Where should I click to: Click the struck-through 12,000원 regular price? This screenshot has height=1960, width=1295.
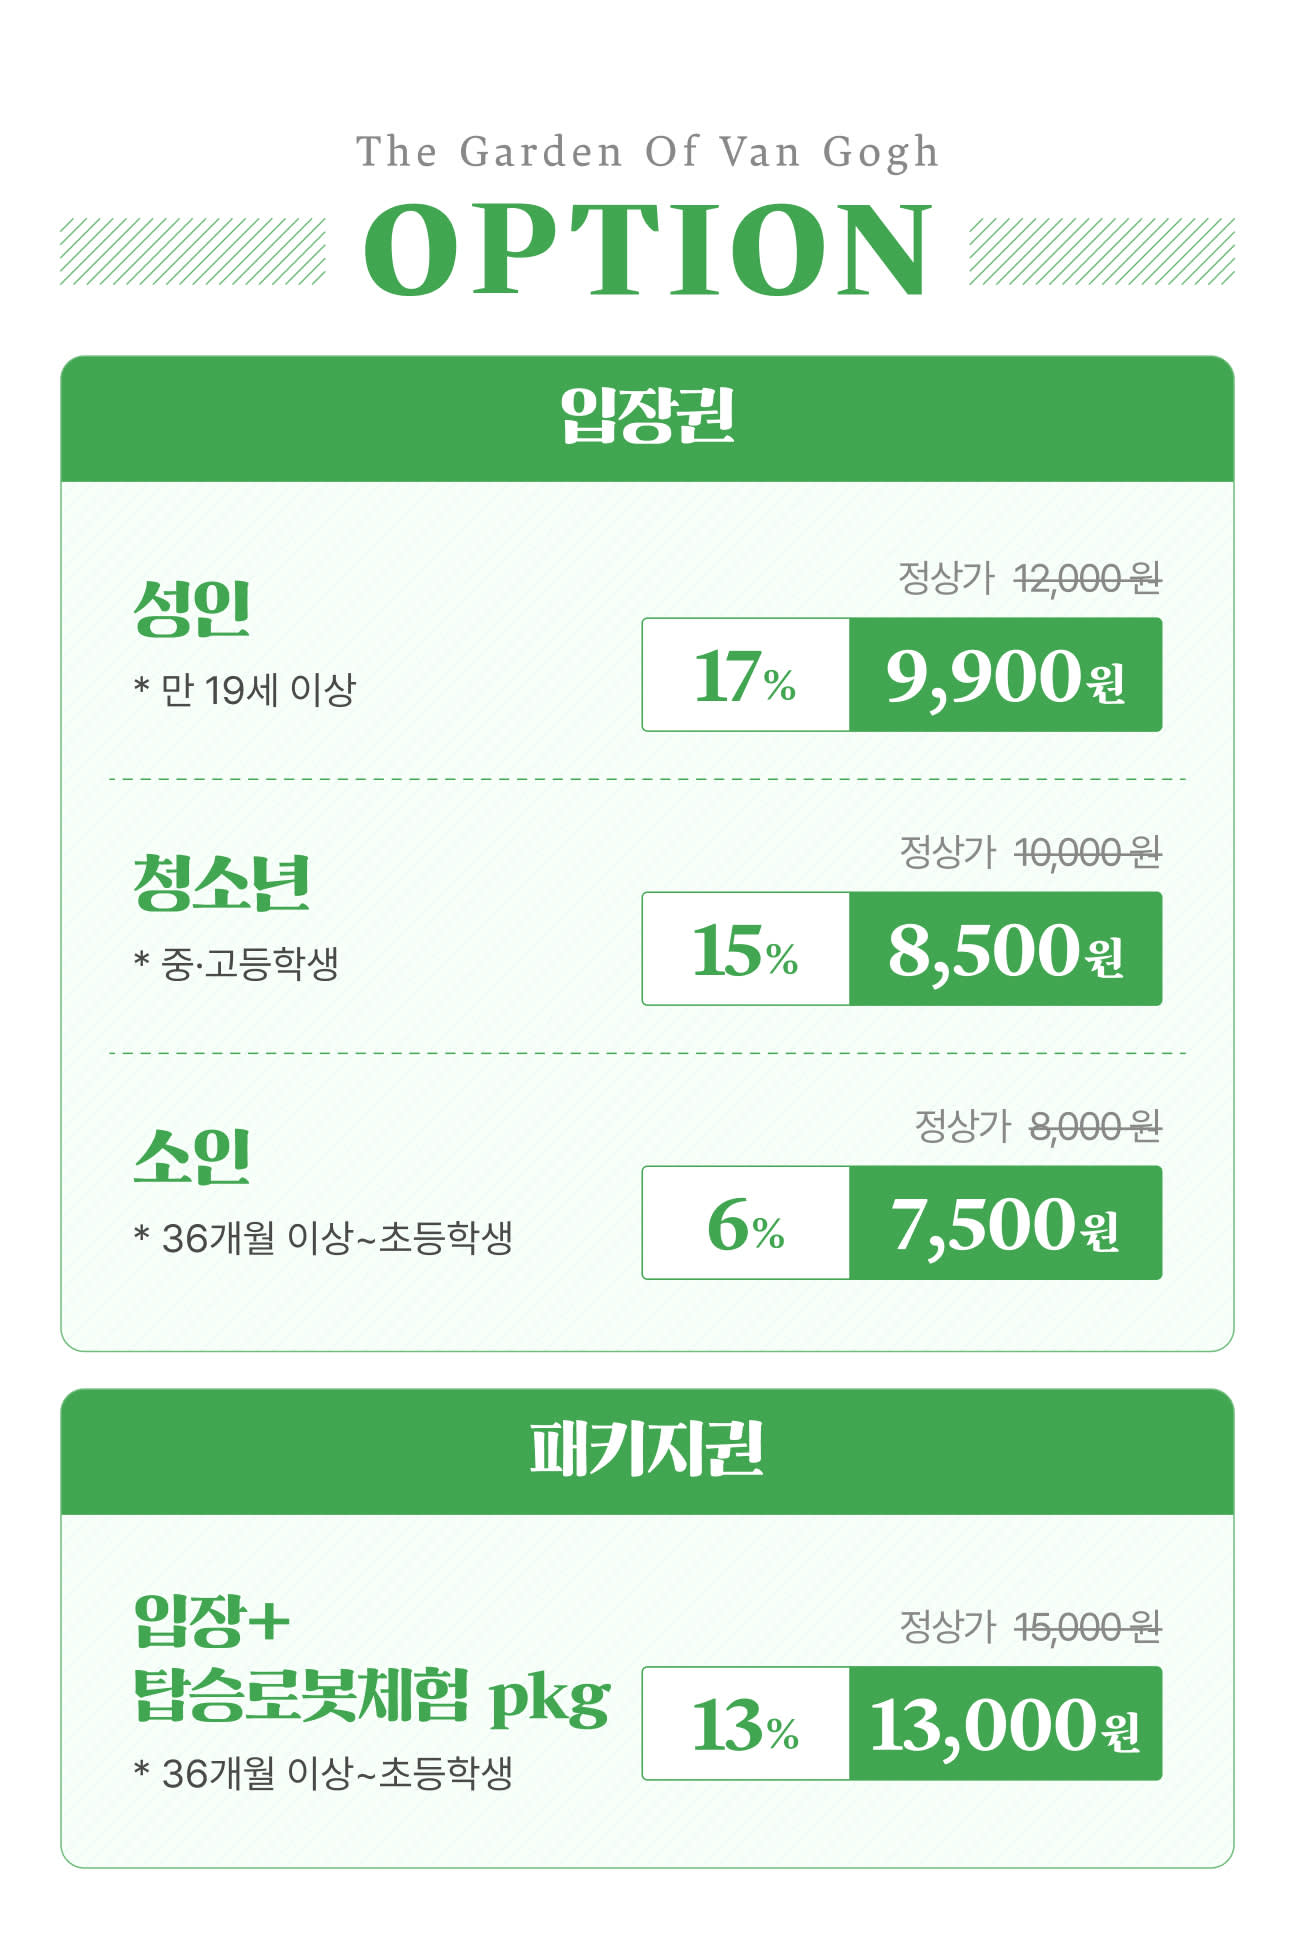(x=1087, y=578)
